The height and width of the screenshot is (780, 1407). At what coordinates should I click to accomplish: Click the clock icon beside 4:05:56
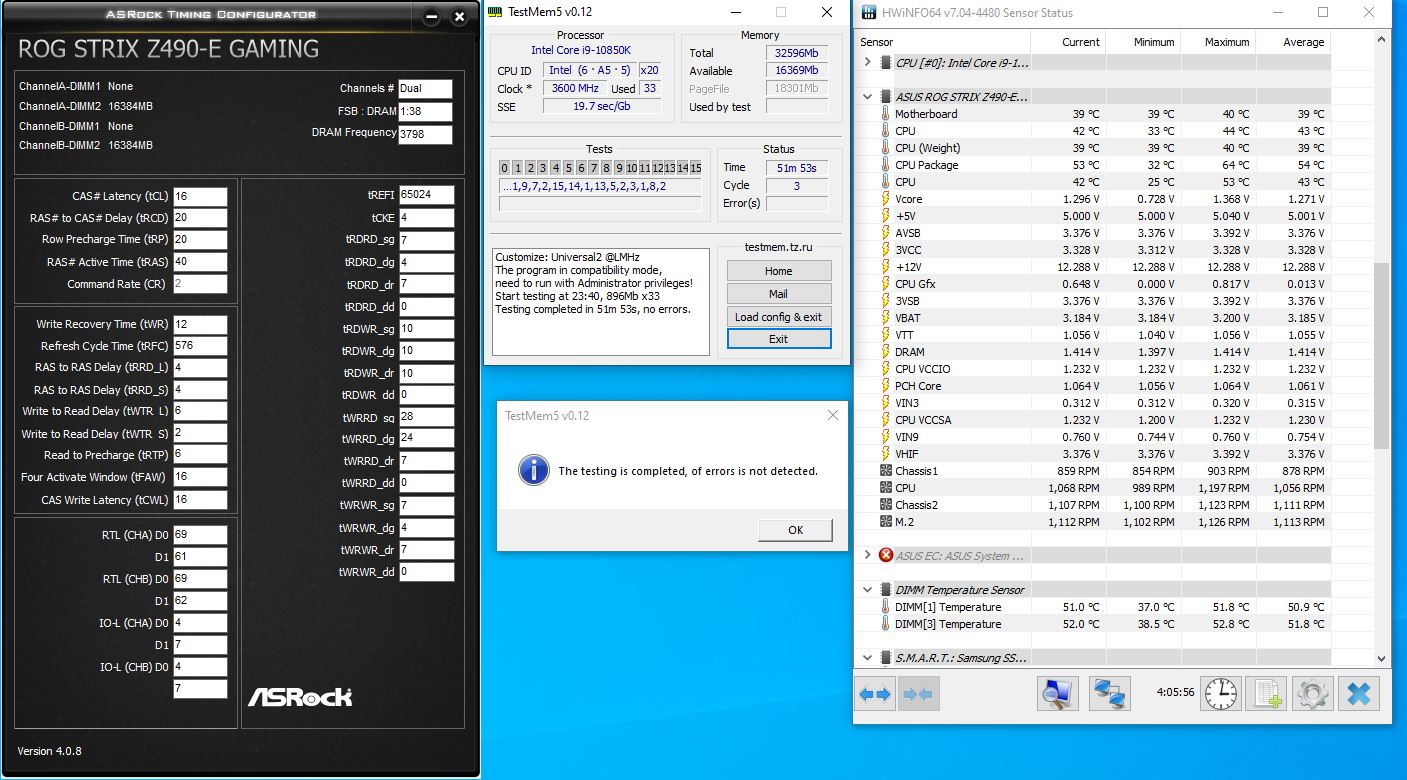click(1221, 693)
